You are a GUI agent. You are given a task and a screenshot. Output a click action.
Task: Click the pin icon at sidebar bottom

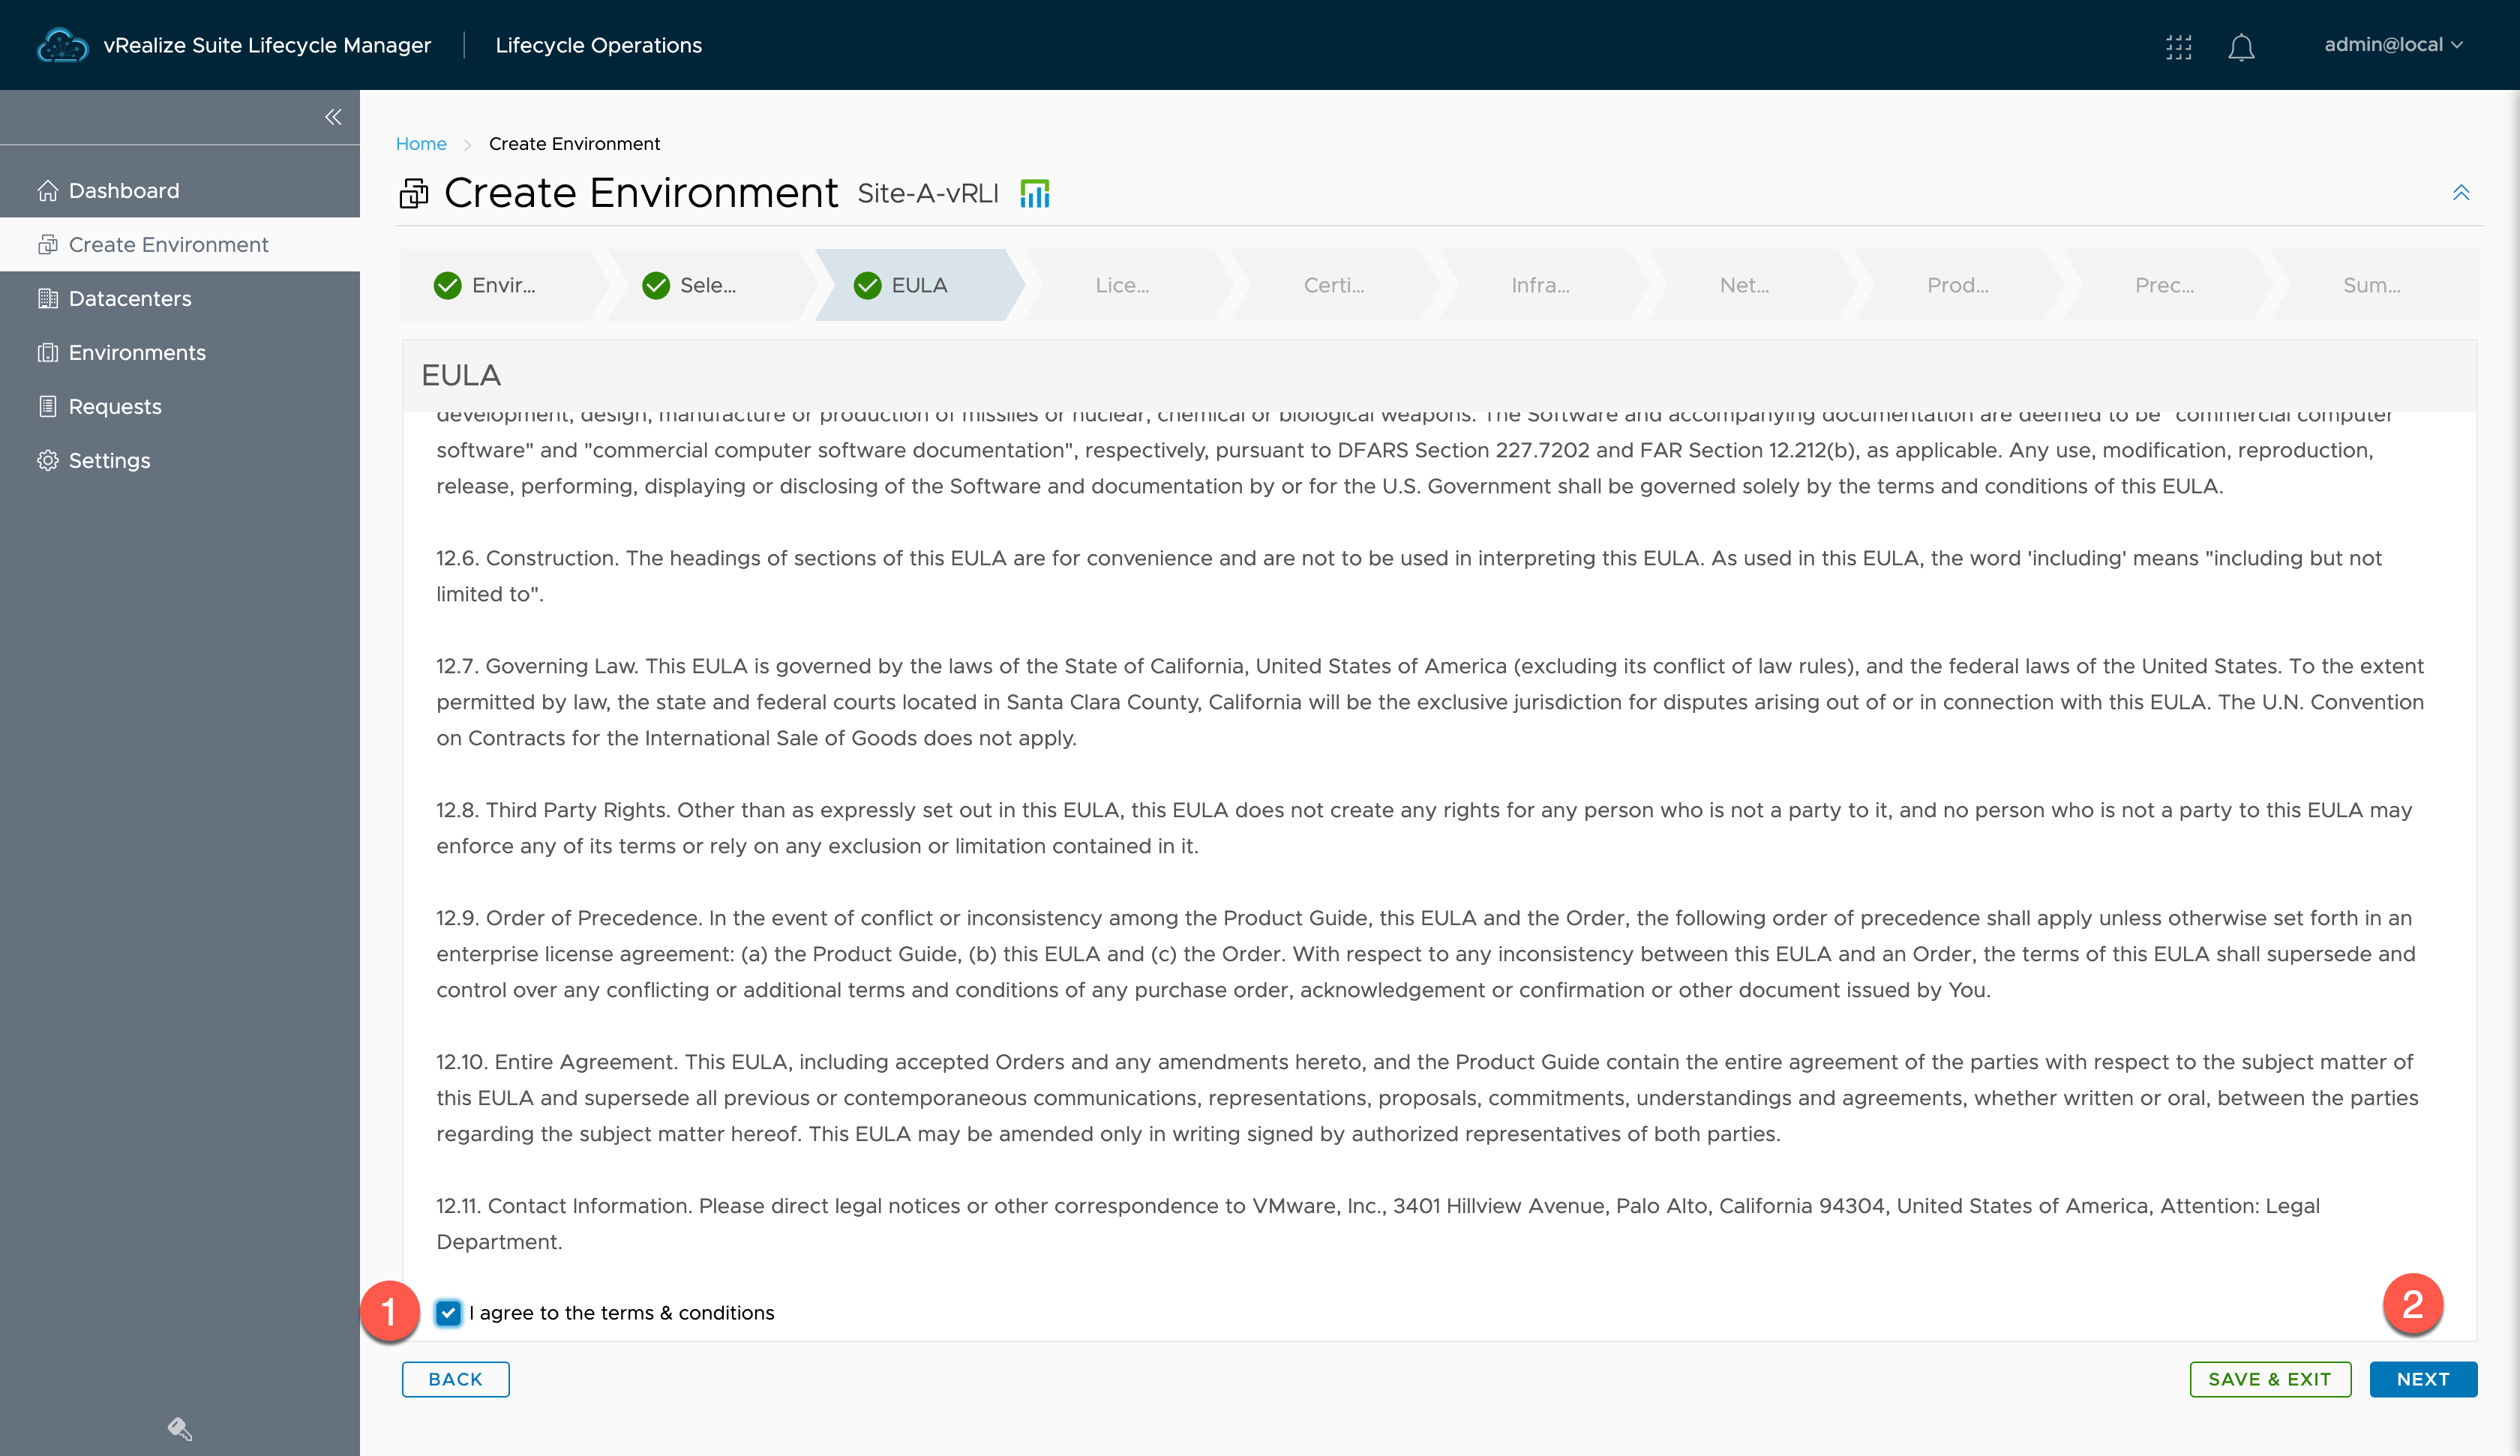[x=180, y=1428]
